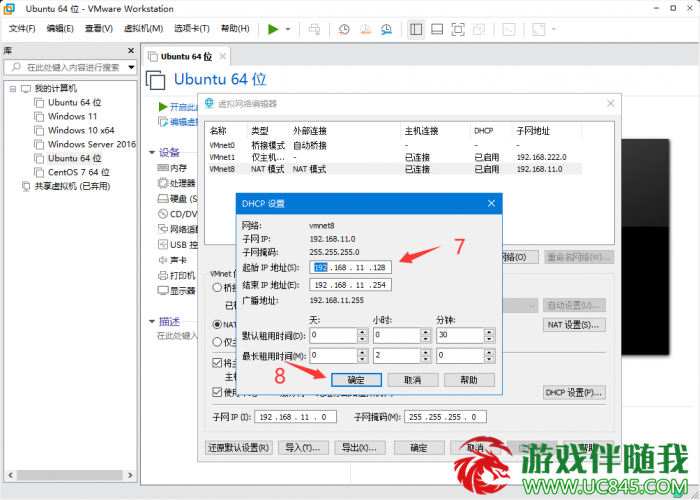This screenshot has width=700, height=500.
Task: Toggle the host virtual adapter checkbox
Action: point(217,362)
